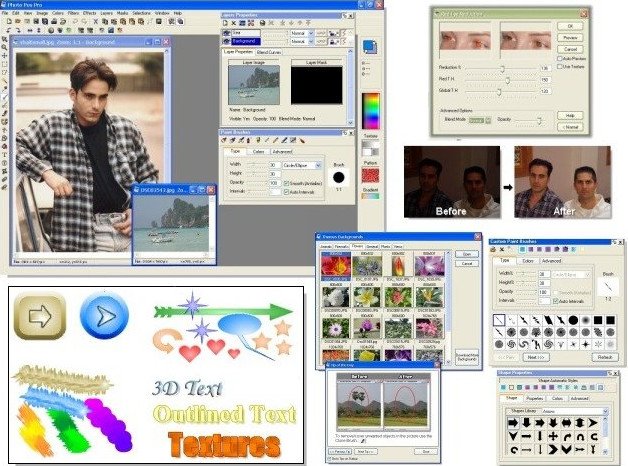The height and width of the screenshot is (466, 628).
Task: Switch to Blend Curves tab
Action: click(269, 52)
